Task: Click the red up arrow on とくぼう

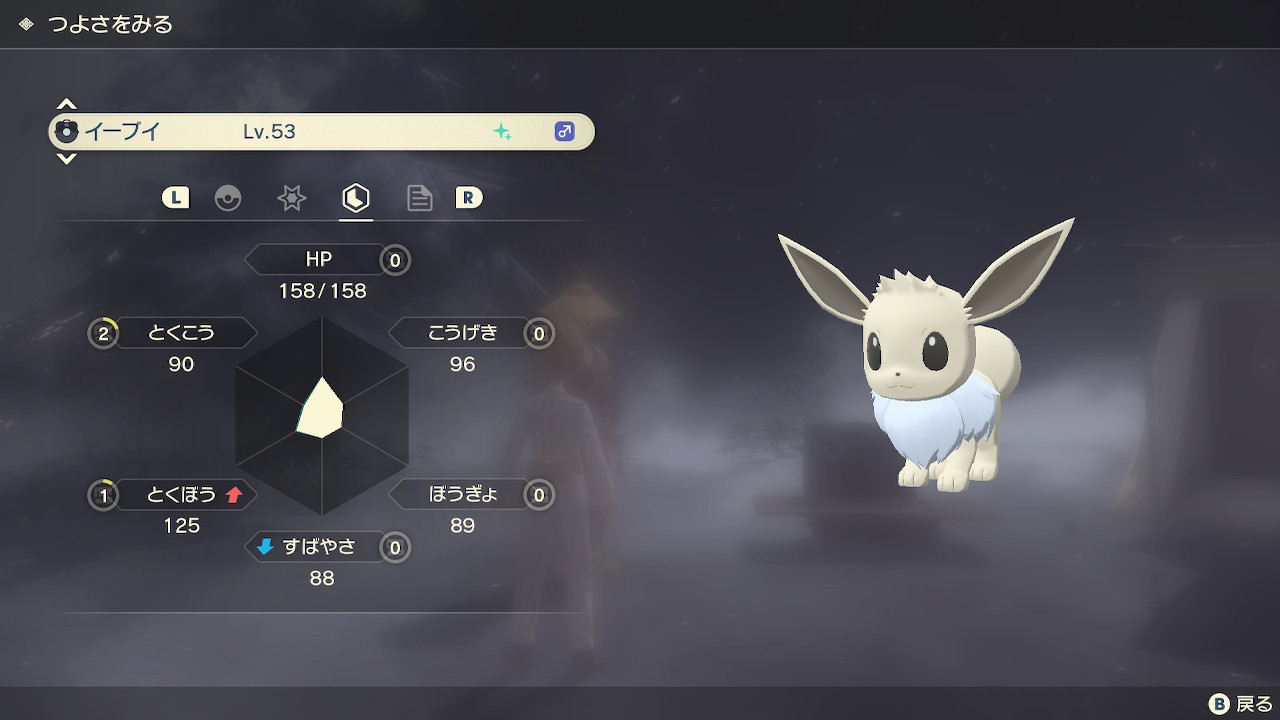Action: [x=234, y=494]
